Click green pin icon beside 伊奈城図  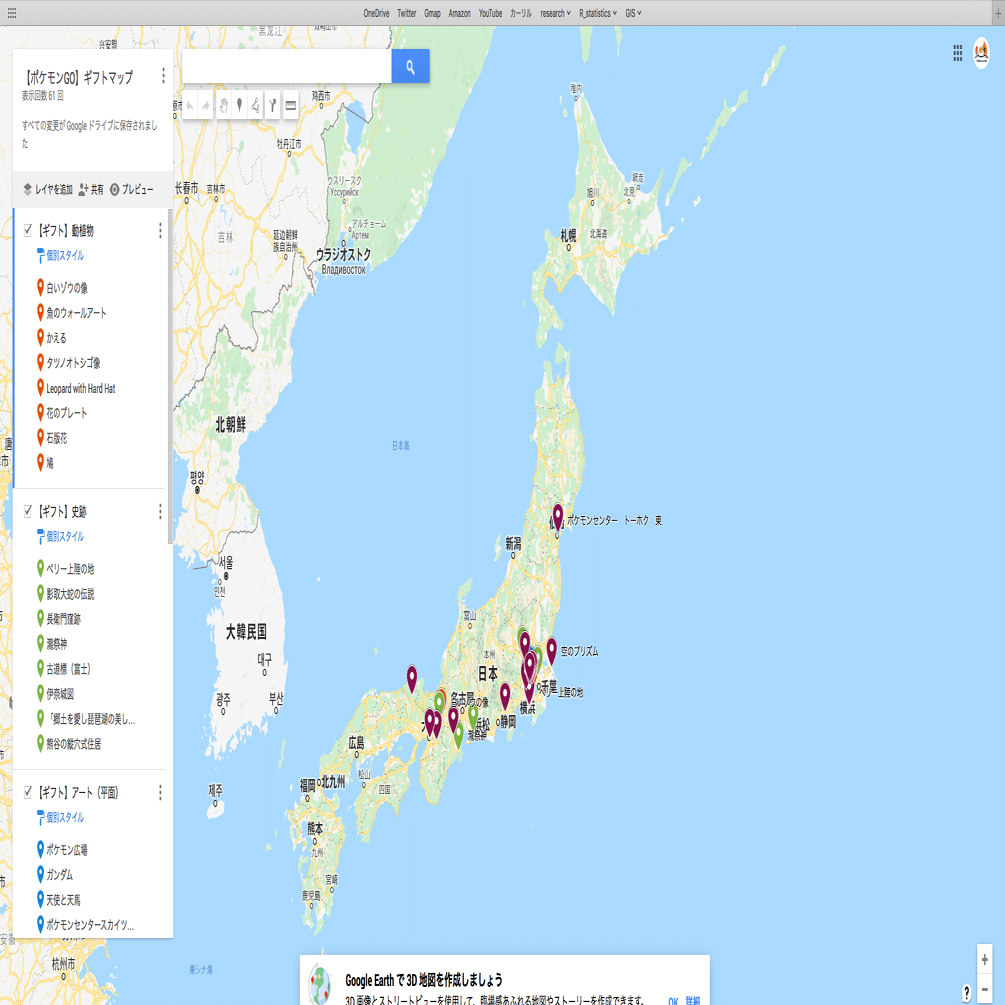click(40, 694)
